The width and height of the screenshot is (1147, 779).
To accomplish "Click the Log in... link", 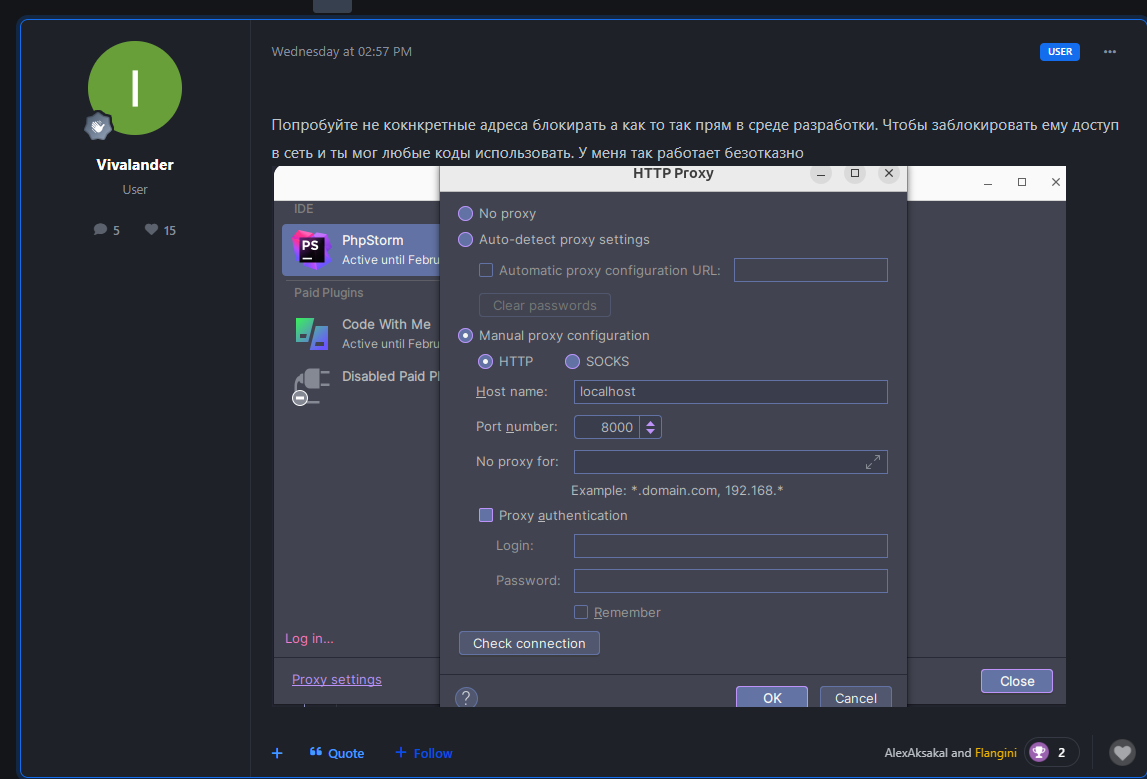I will [309, 639].
